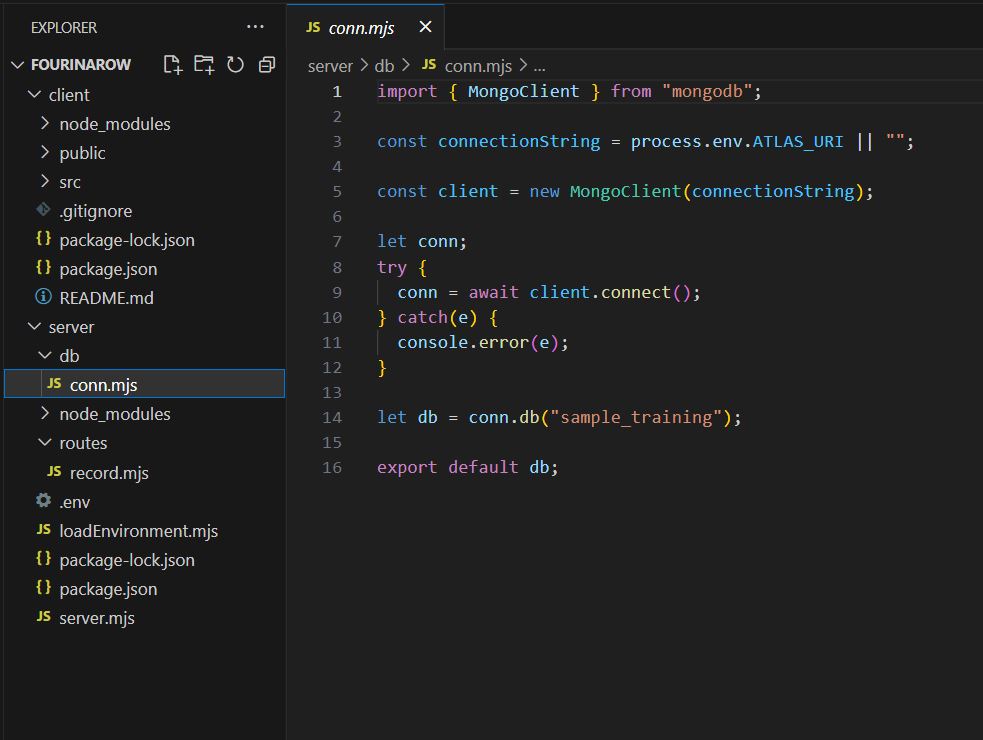Collapse all folders in Explorer
The image size is (983, 740).
click(267, 65)
